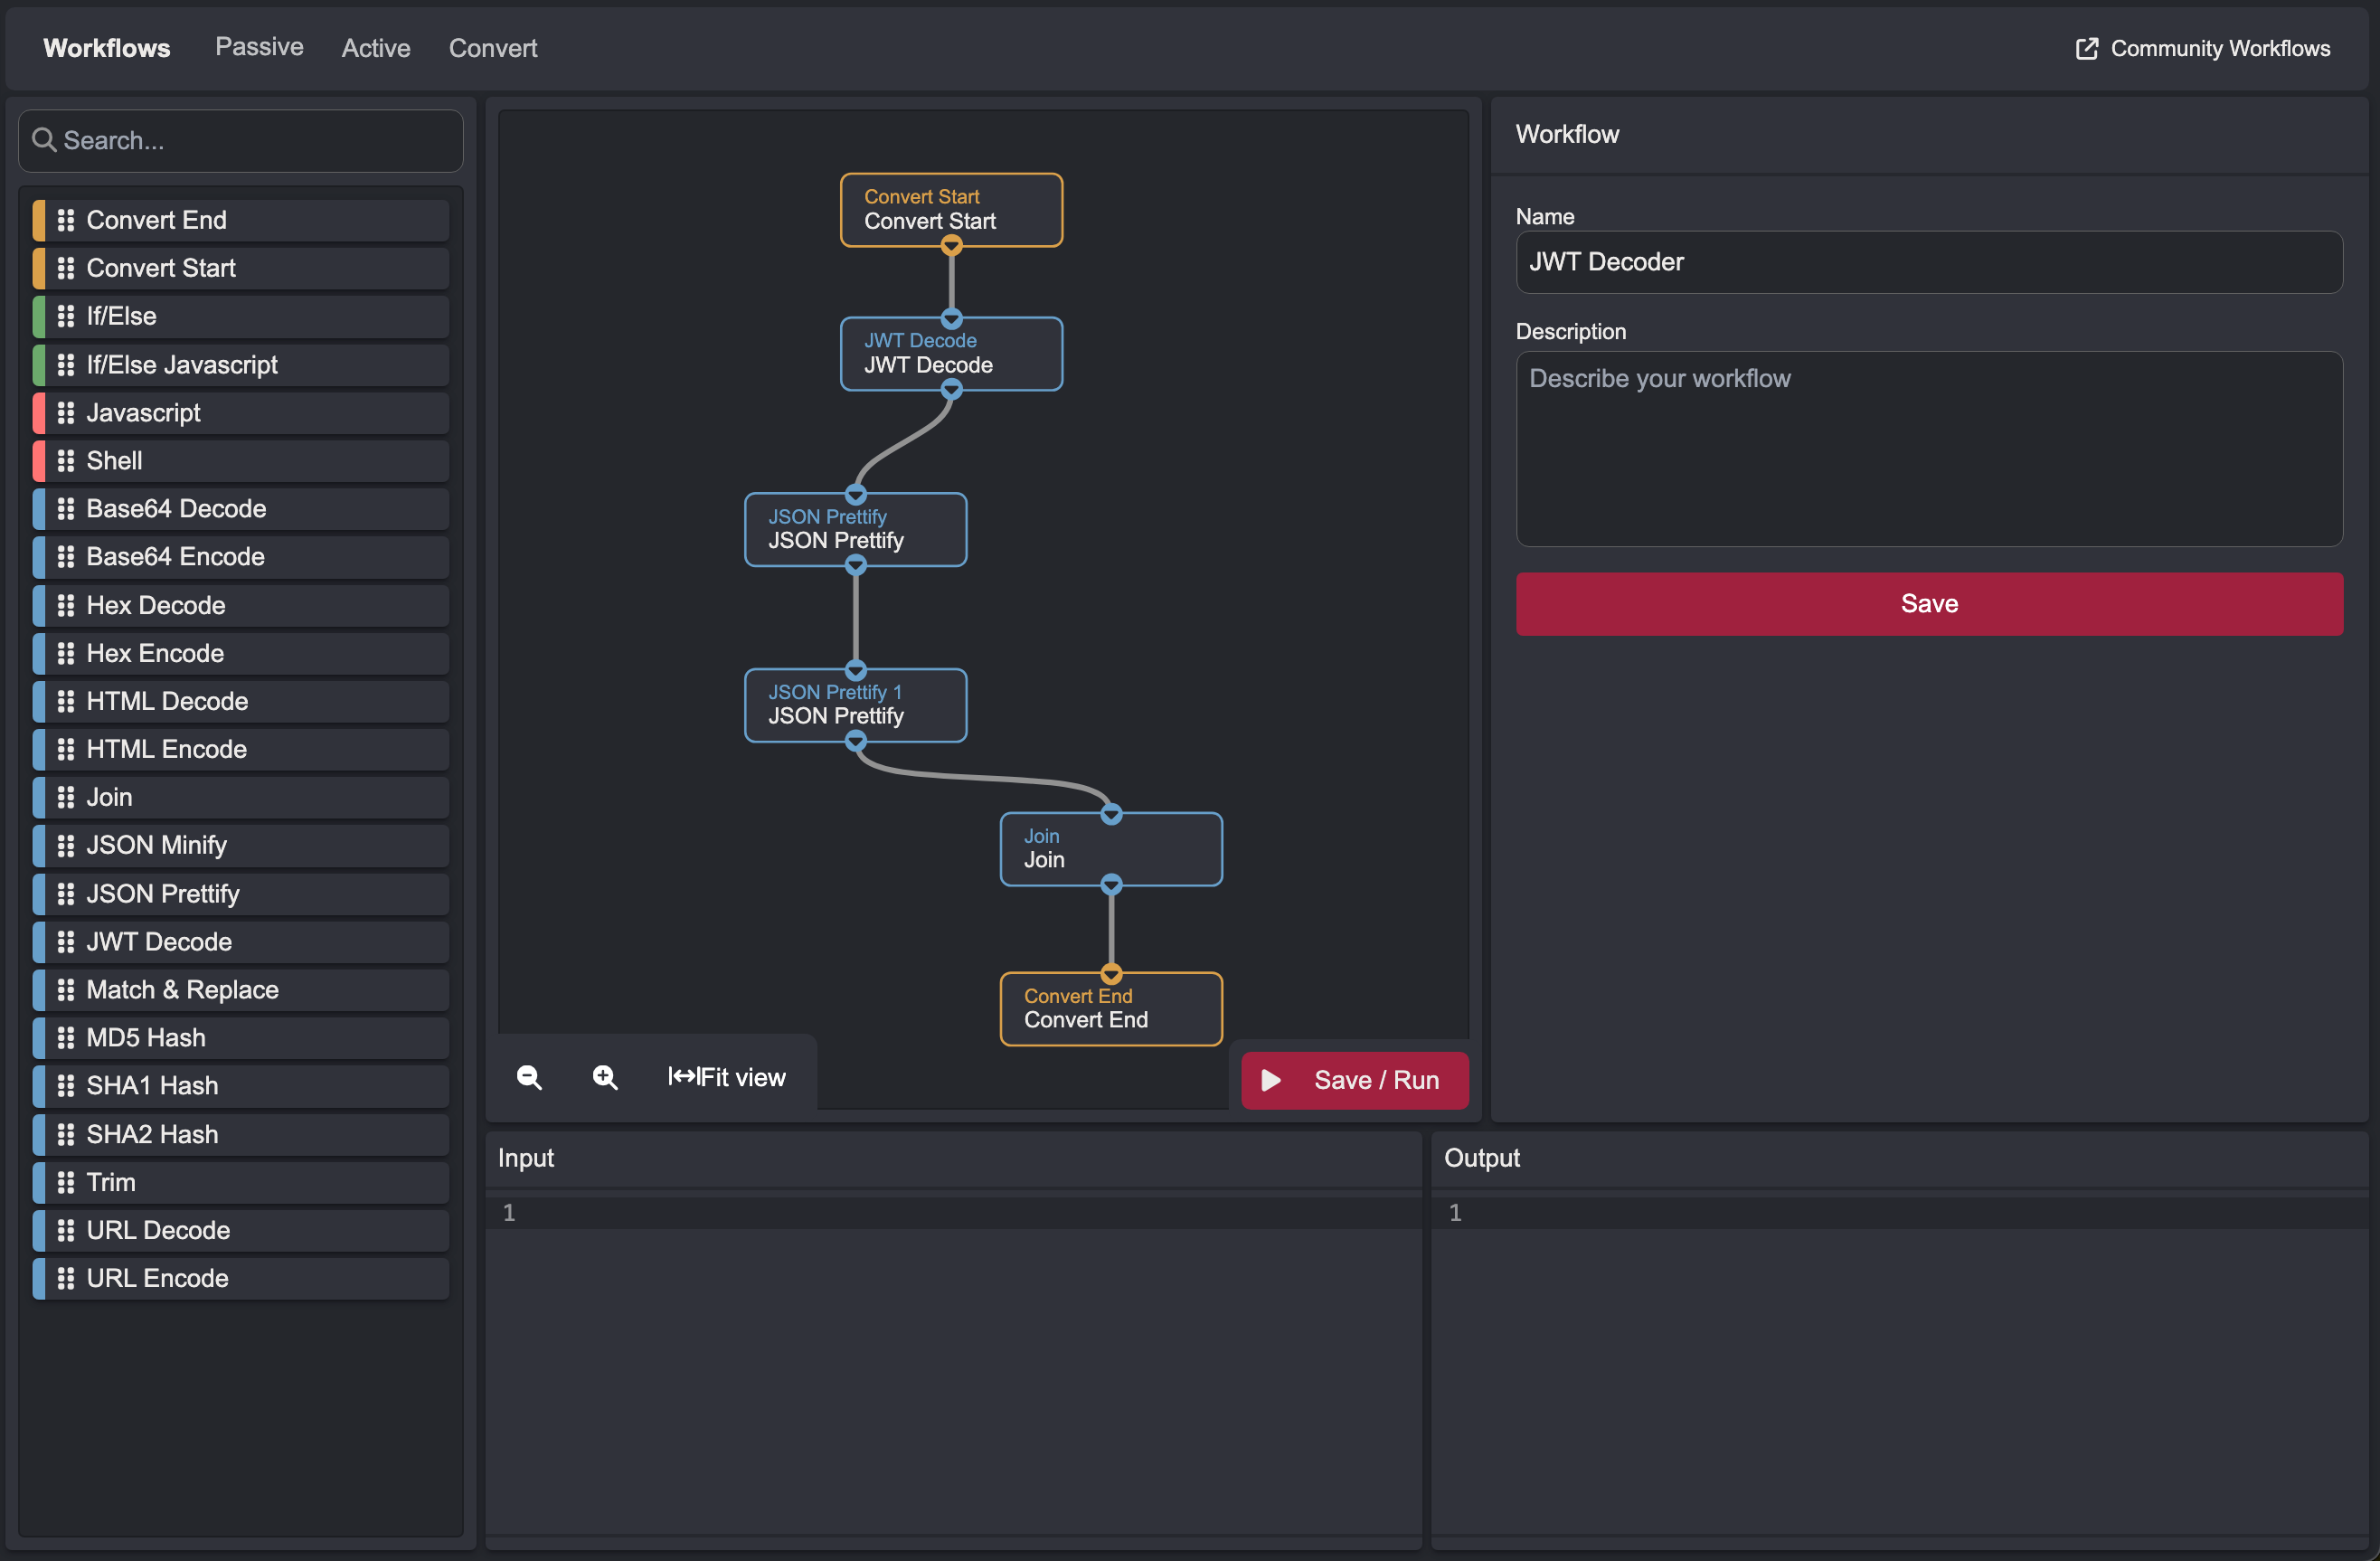Click the Fit view icon

pyautogui.click(x=684, y=1077)
